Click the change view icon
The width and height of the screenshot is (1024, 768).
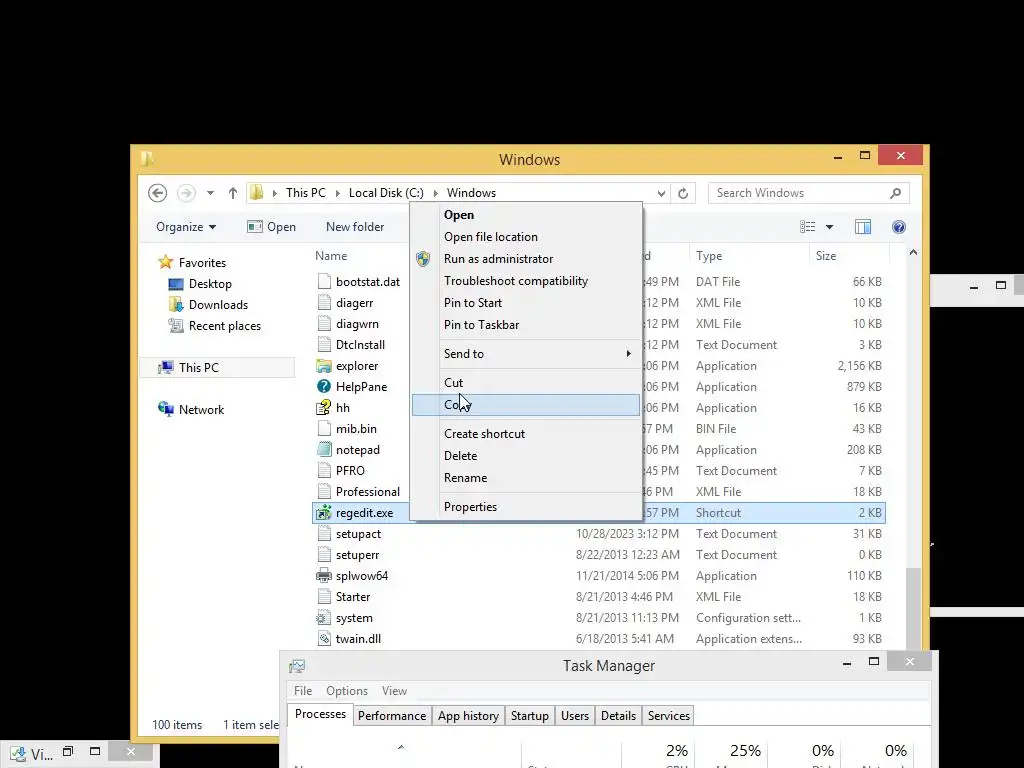click(x=808, y=227)
